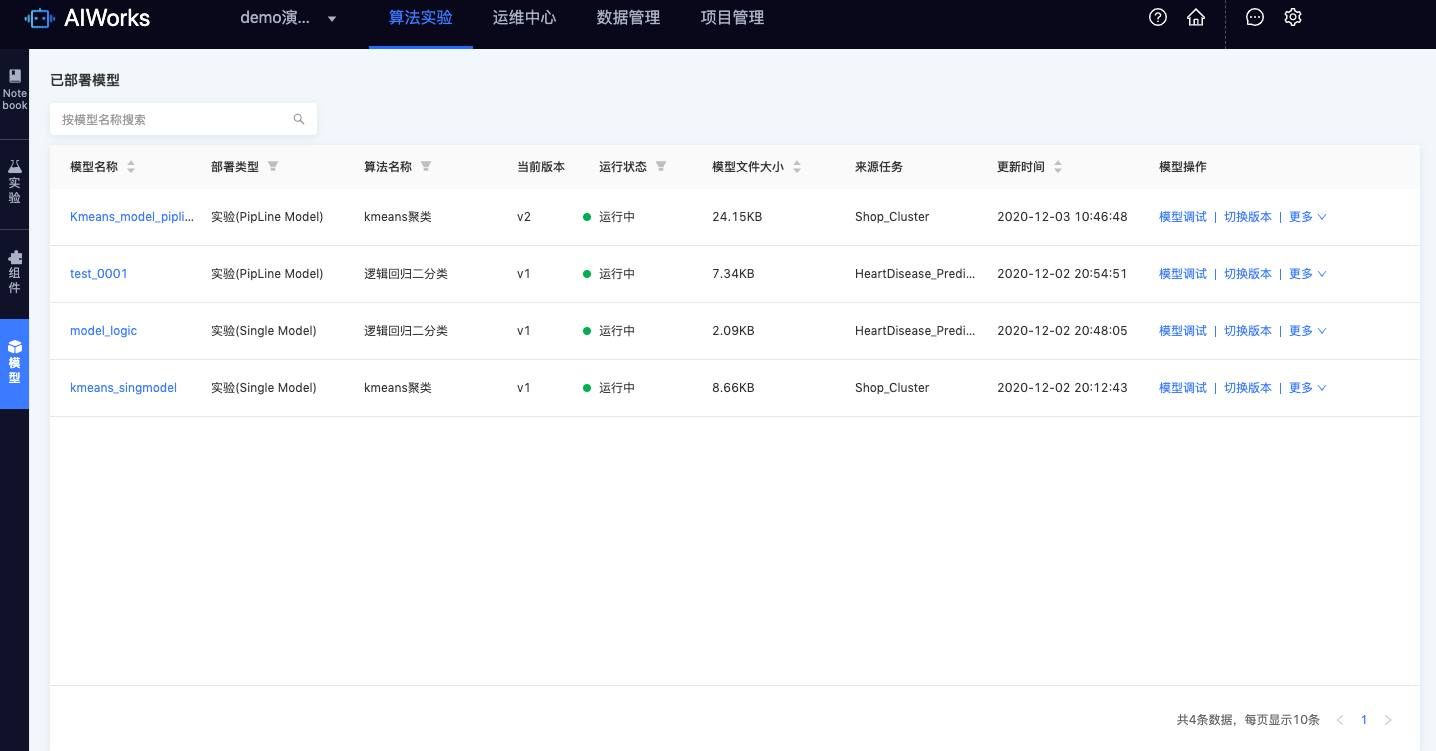
Task: Open settings gear icon in header
Action: coord(1293,17)
